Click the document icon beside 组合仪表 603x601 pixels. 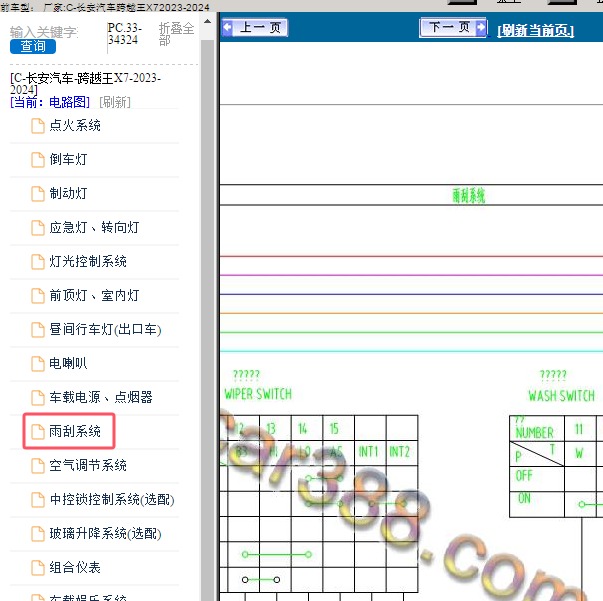point(38,568)
